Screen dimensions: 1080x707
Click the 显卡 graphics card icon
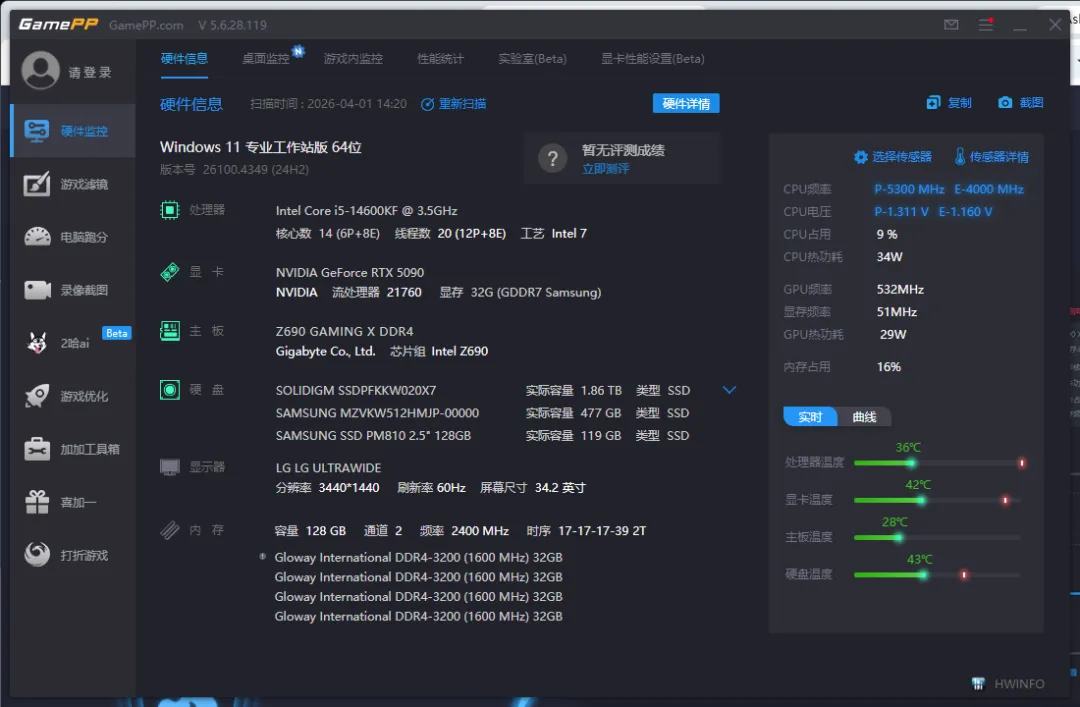click(169, 272)
